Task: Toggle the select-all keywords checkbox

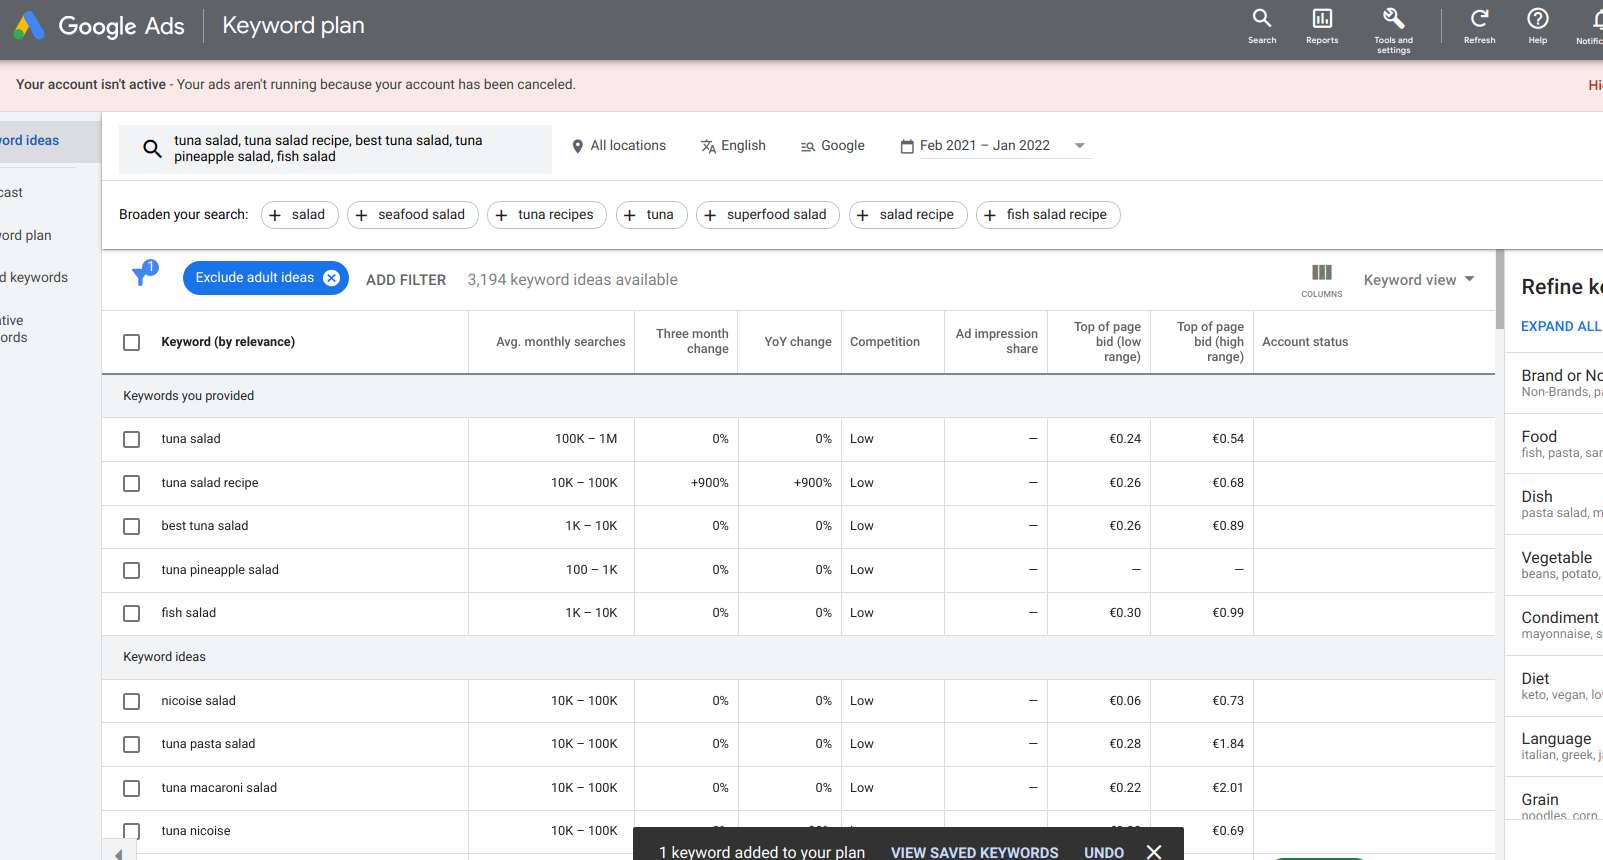Action: tap(131, 342)
